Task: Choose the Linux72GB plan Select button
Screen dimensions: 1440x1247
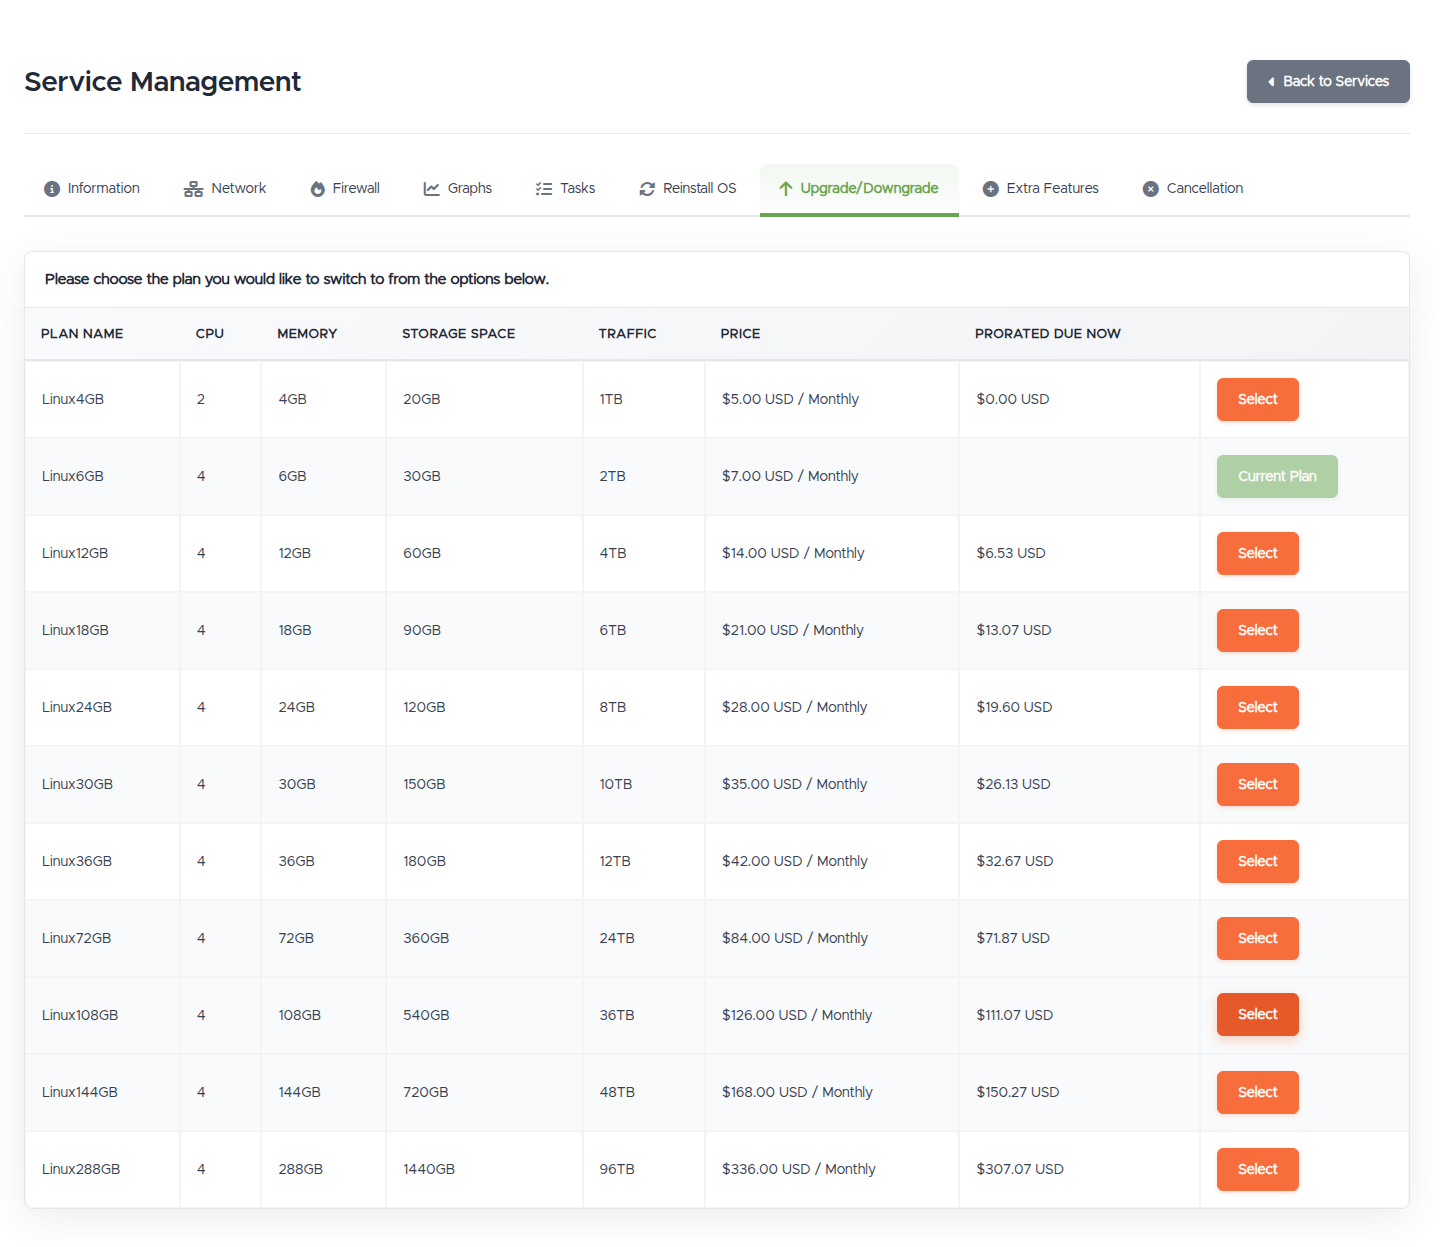Action: [1257, 939]
